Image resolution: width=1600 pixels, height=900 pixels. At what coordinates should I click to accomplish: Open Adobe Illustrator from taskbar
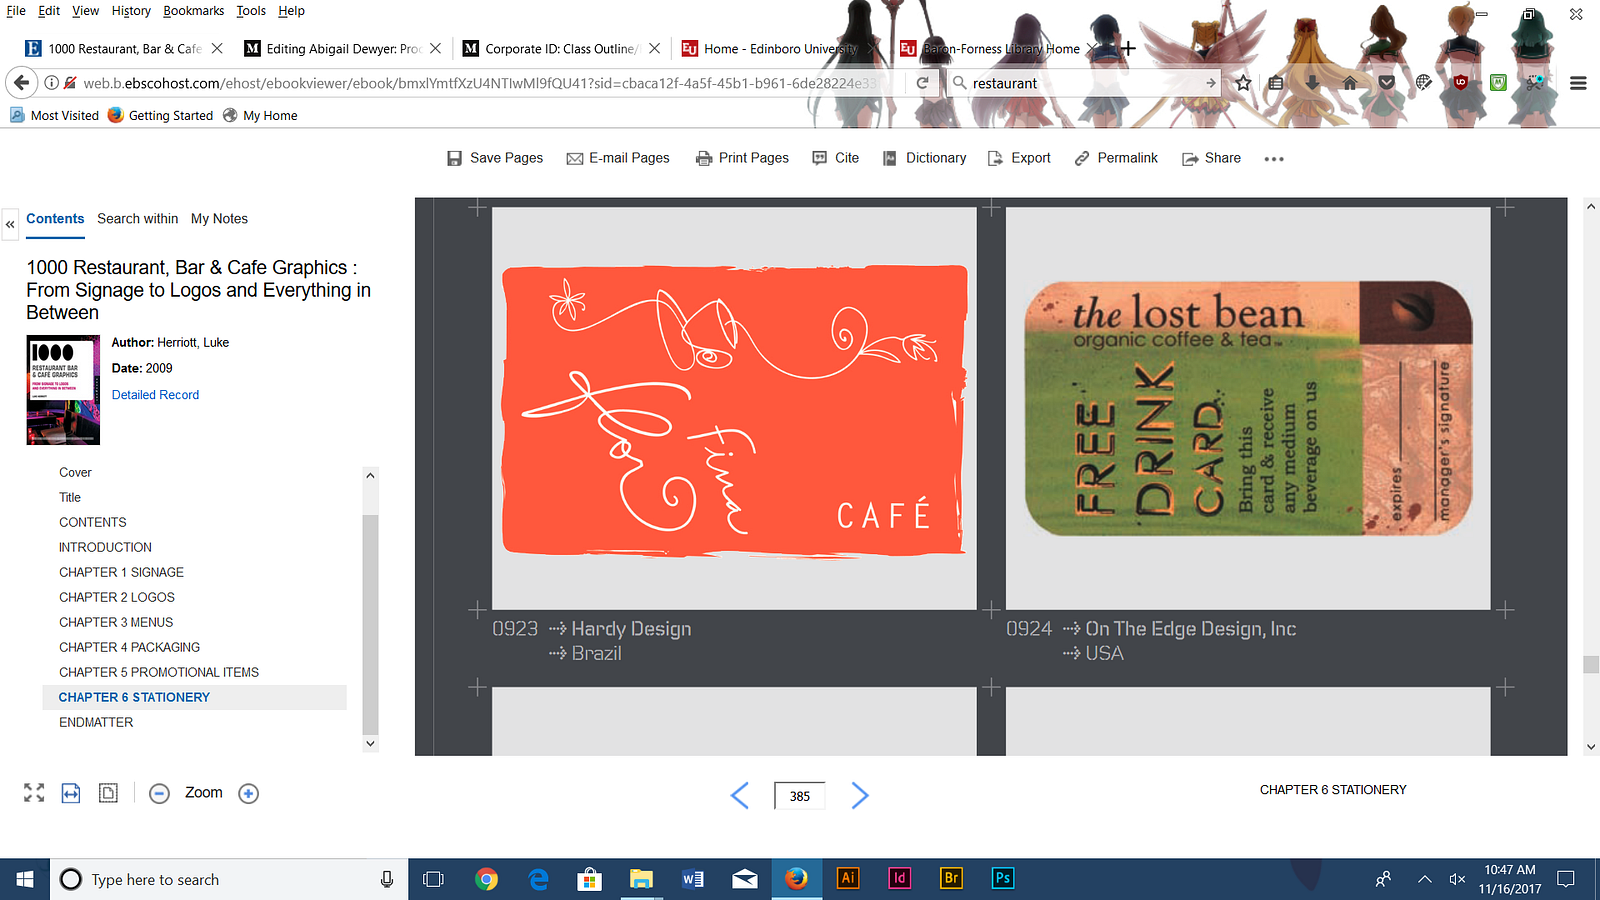click(848, 879)
